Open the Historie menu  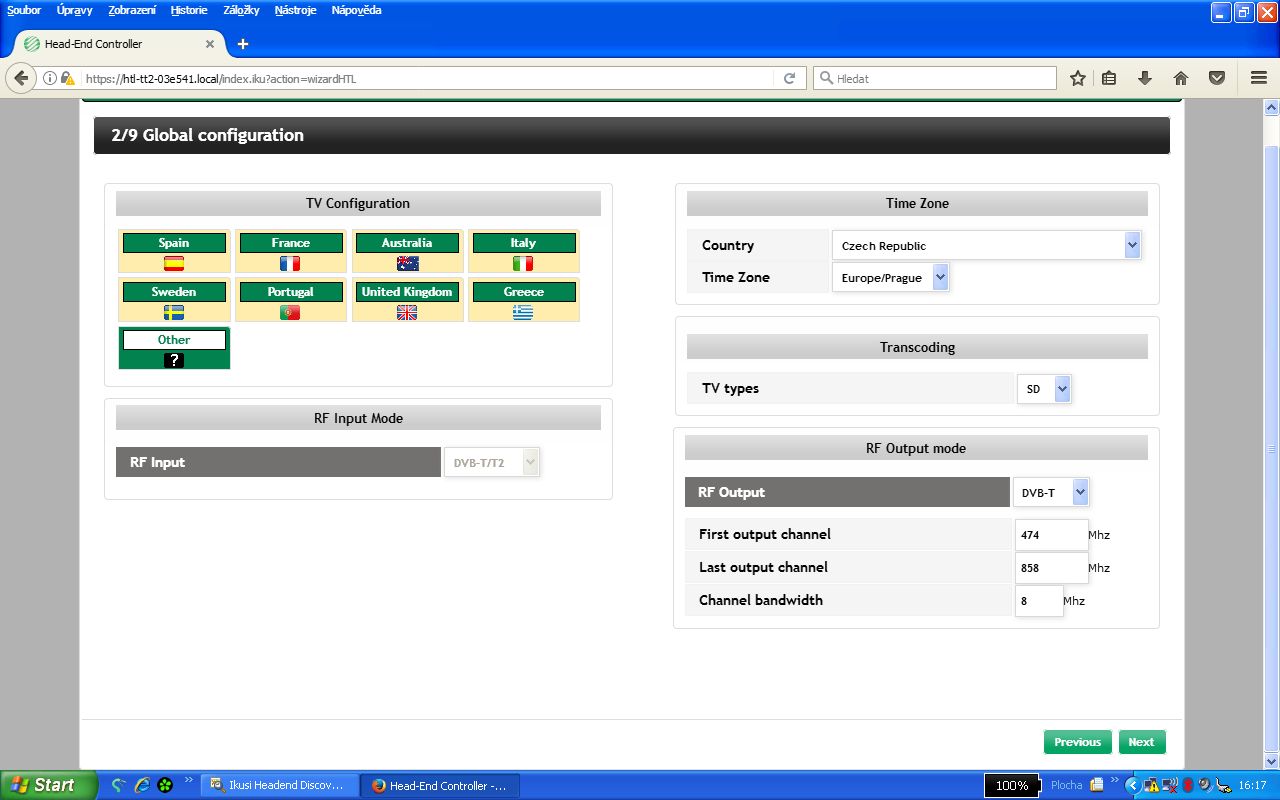pyautogui.click(x=189, y=10)
